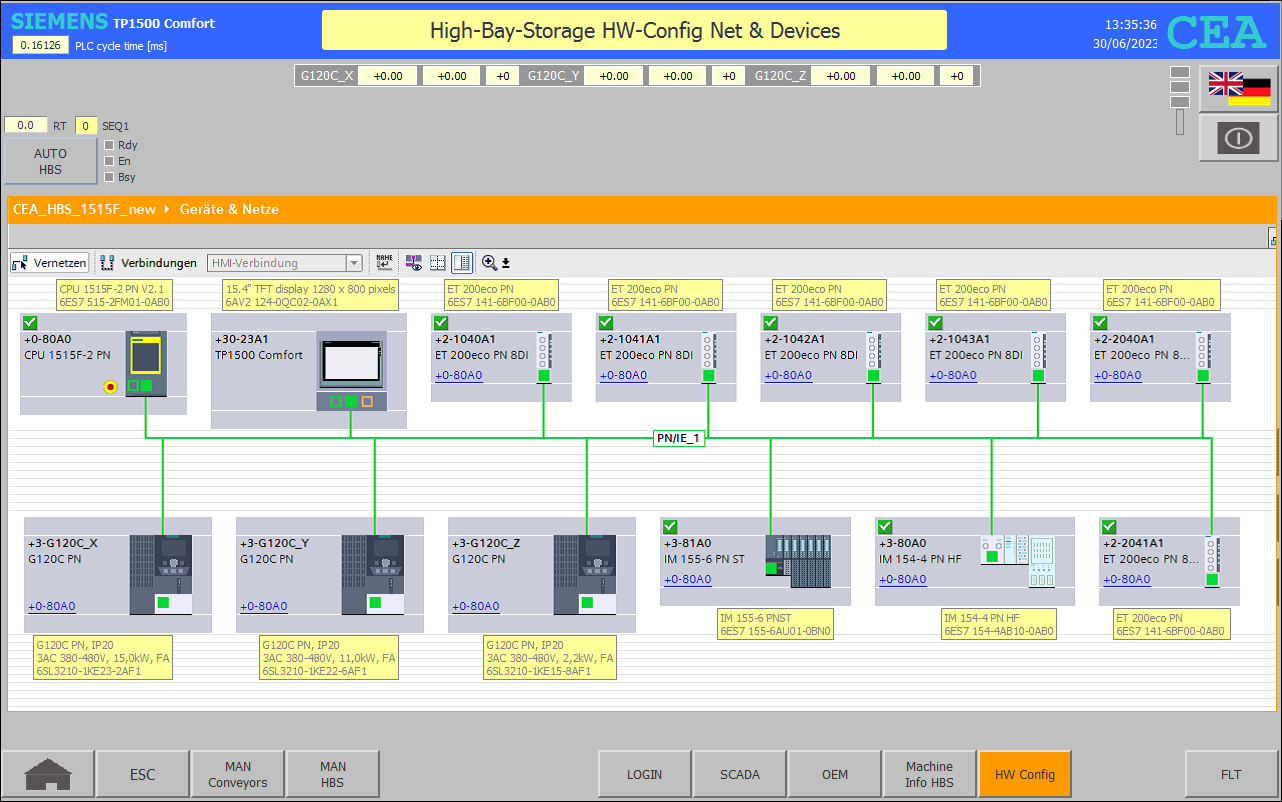The height and width of the screenshot is (802, 1282).
Task: Switch to the SCADA tab
Action: coord(740,774)
